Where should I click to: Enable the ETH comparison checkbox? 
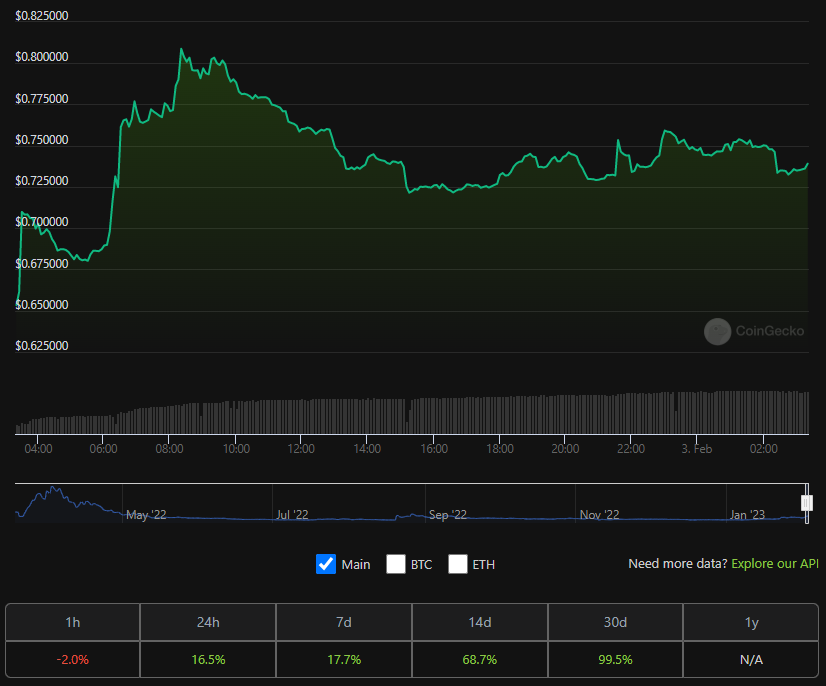point(458,564)
